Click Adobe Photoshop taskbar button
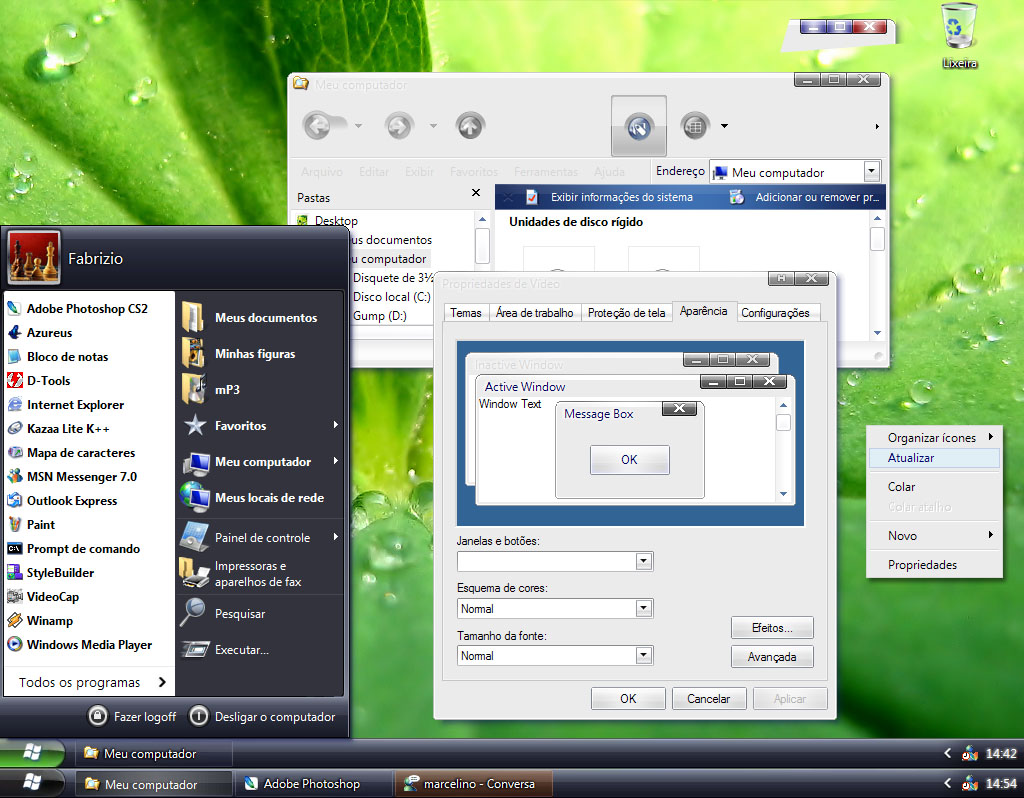Screen dimensions: 1024x798 click(x=313, y=784)
